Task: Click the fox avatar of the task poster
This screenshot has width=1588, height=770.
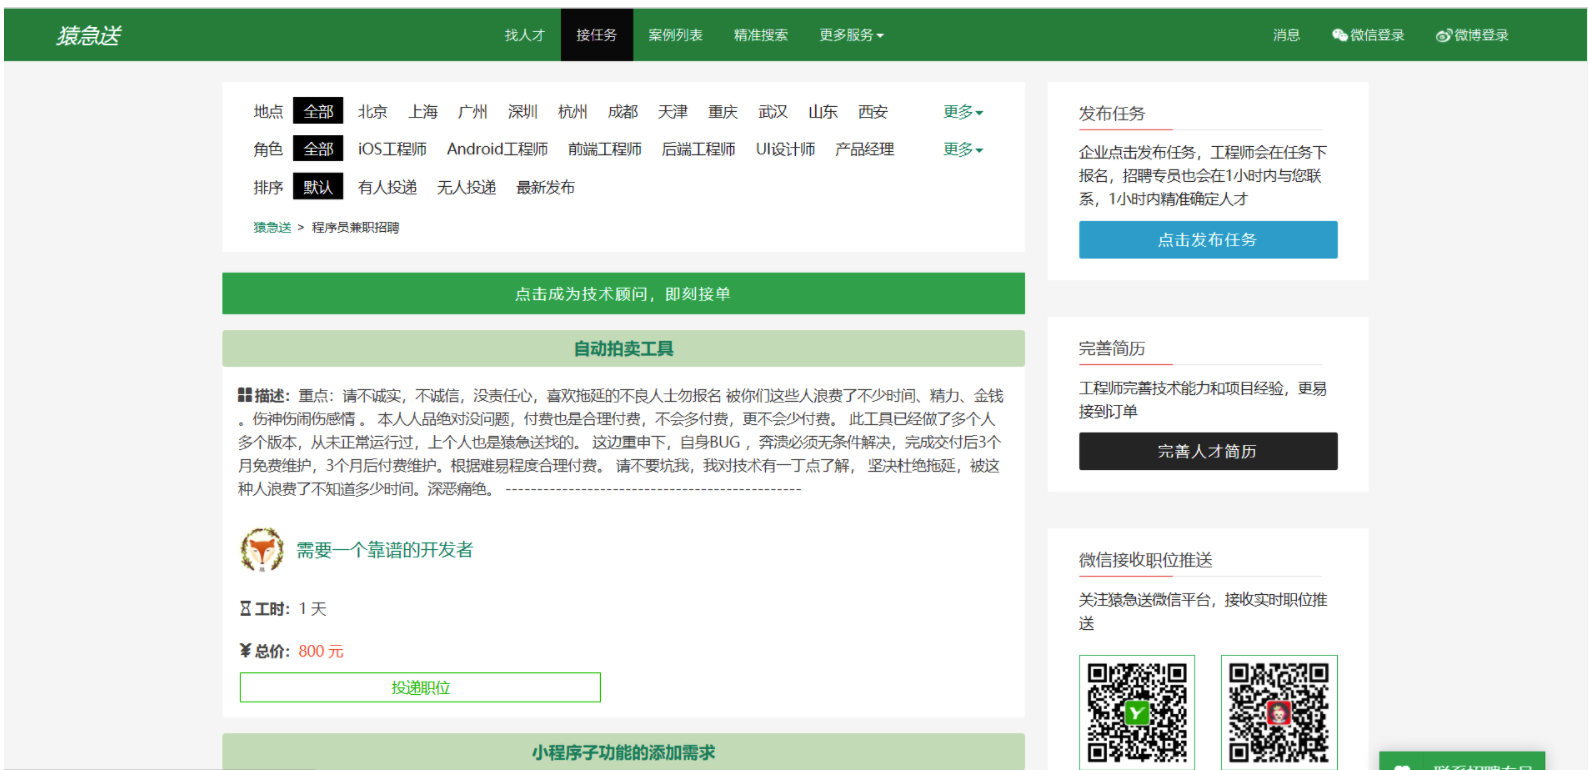Action: click(x=262, y=550)
